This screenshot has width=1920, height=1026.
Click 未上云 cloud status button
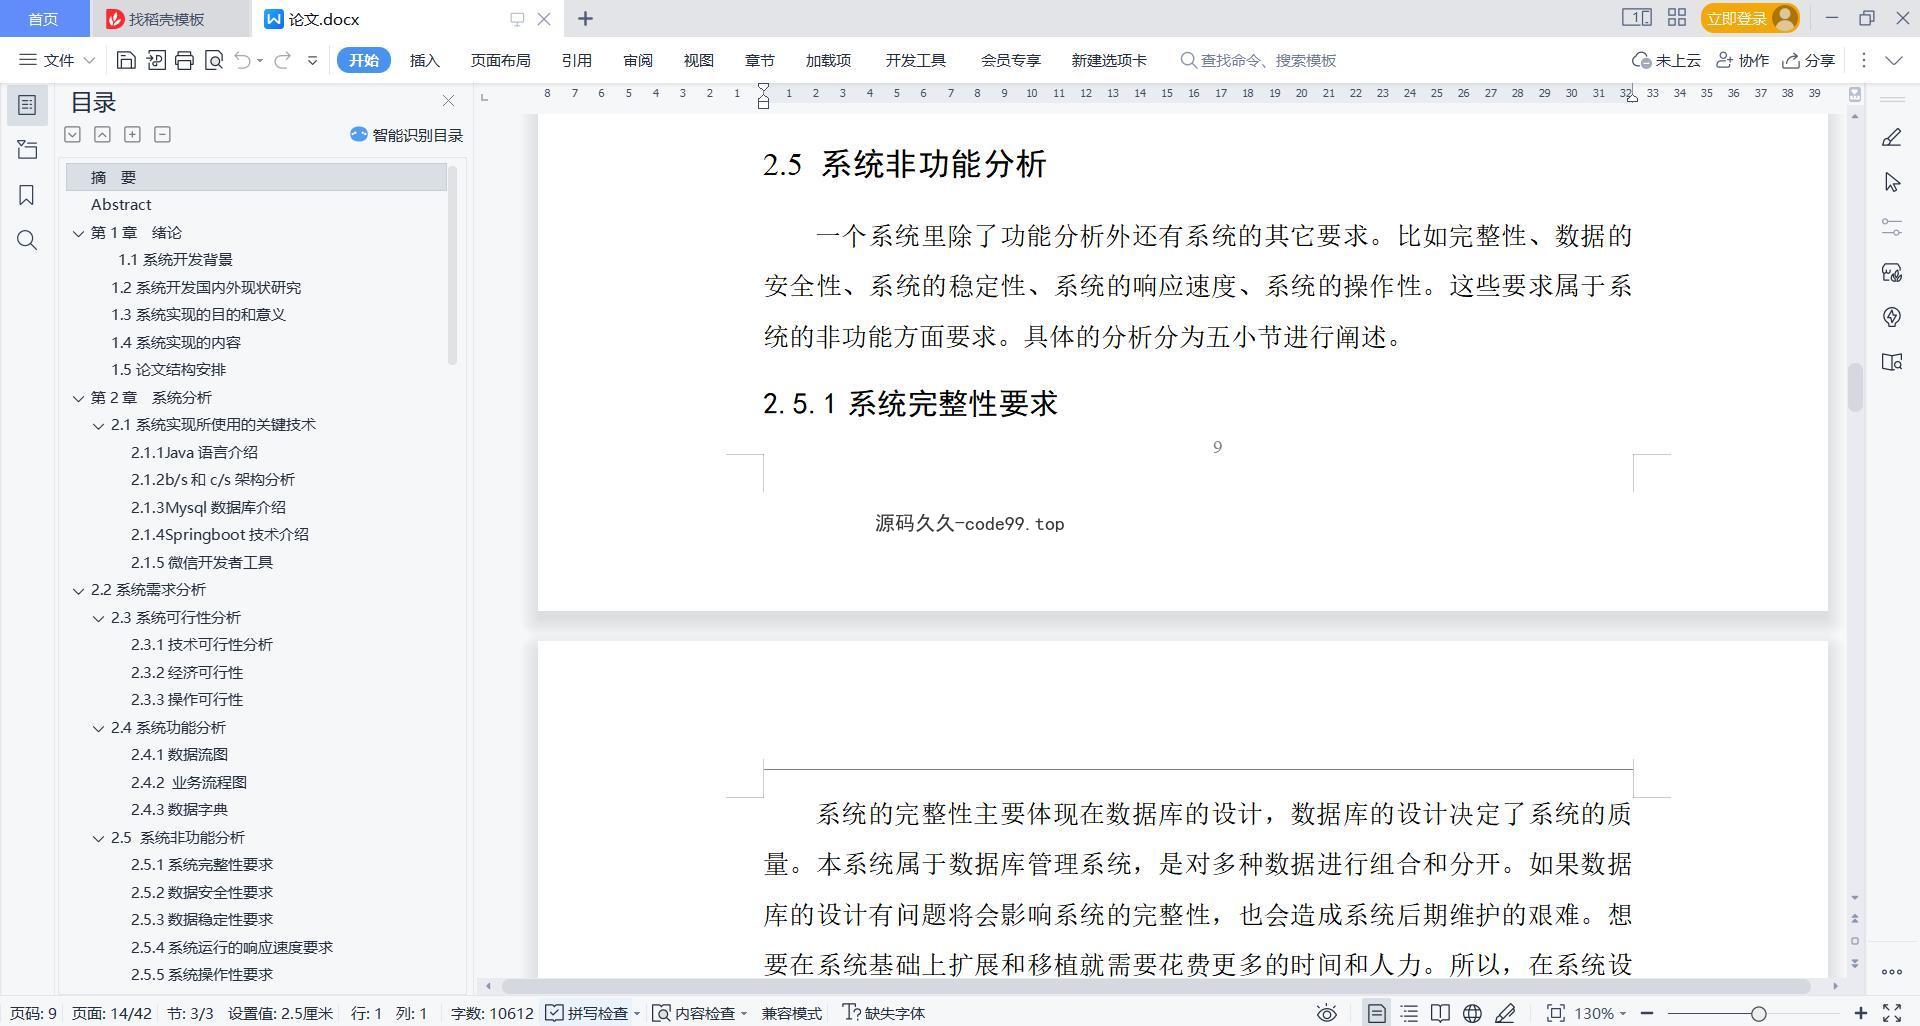1666,61
